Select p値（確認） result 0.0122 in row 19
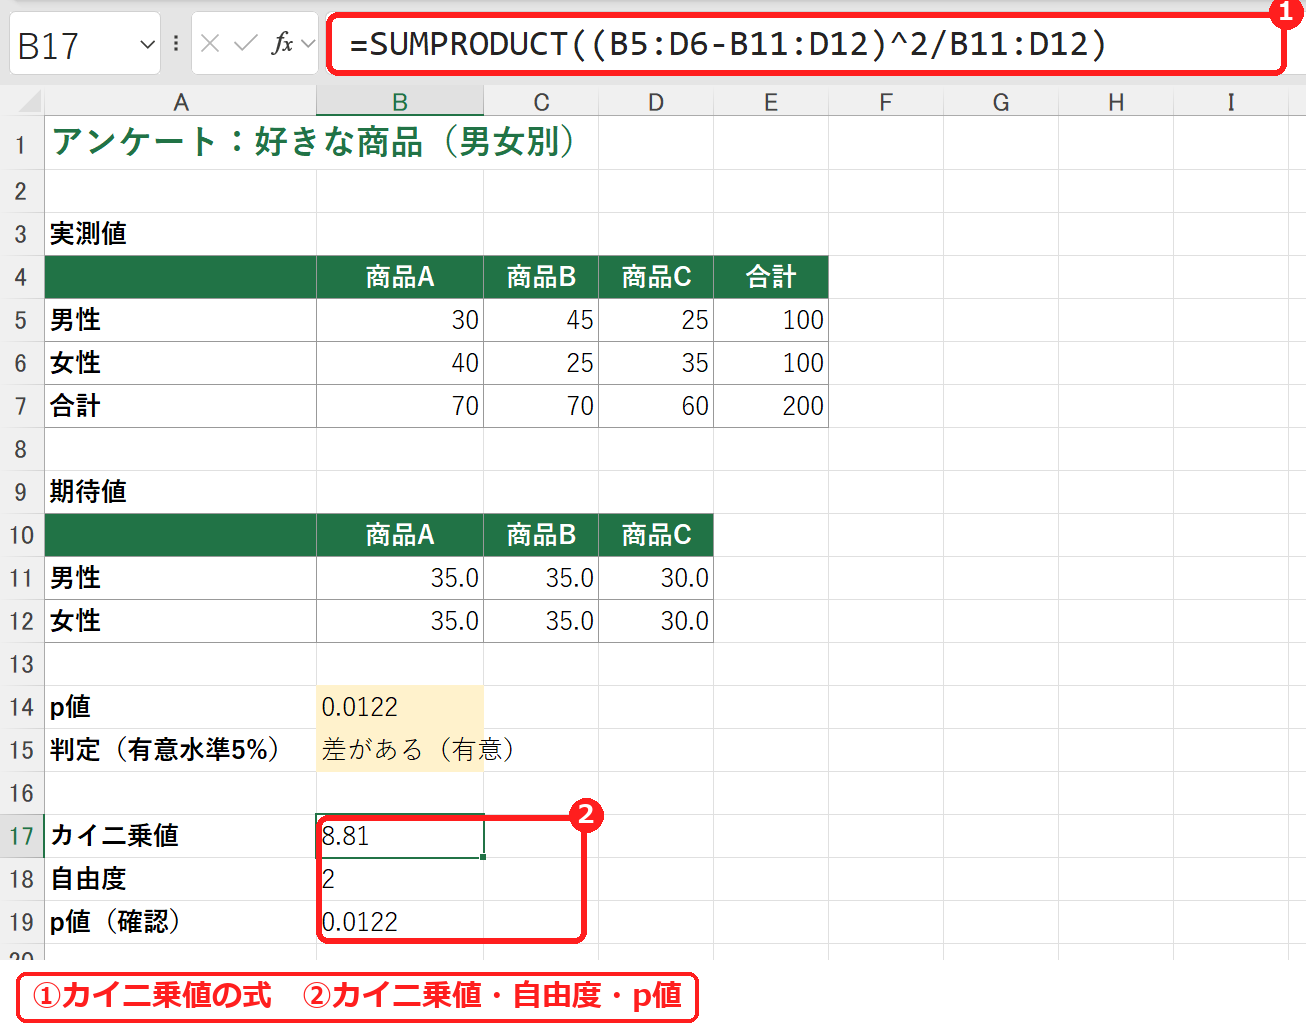1306x1030 pixels. (x=400, y=922)
